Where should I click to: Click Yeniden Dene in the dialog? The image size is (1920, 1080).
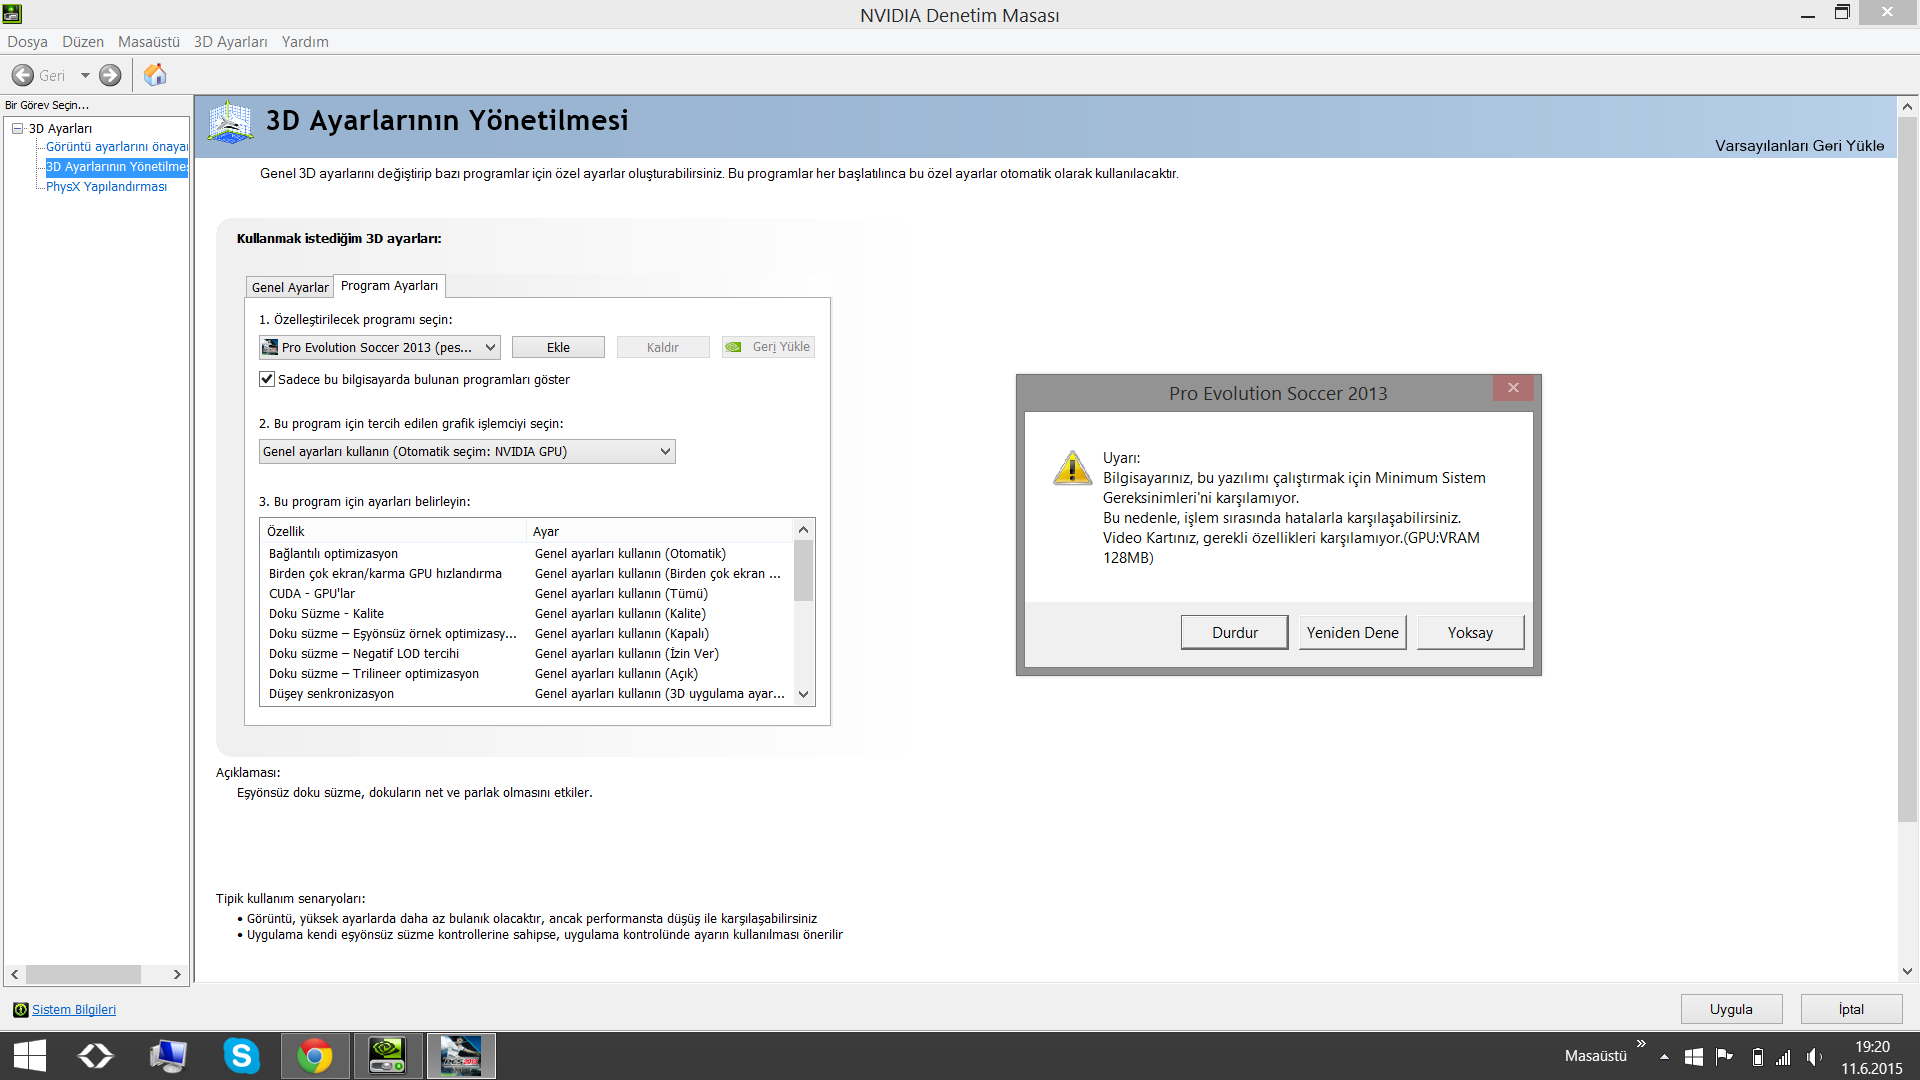click(x=1353, y=633)
